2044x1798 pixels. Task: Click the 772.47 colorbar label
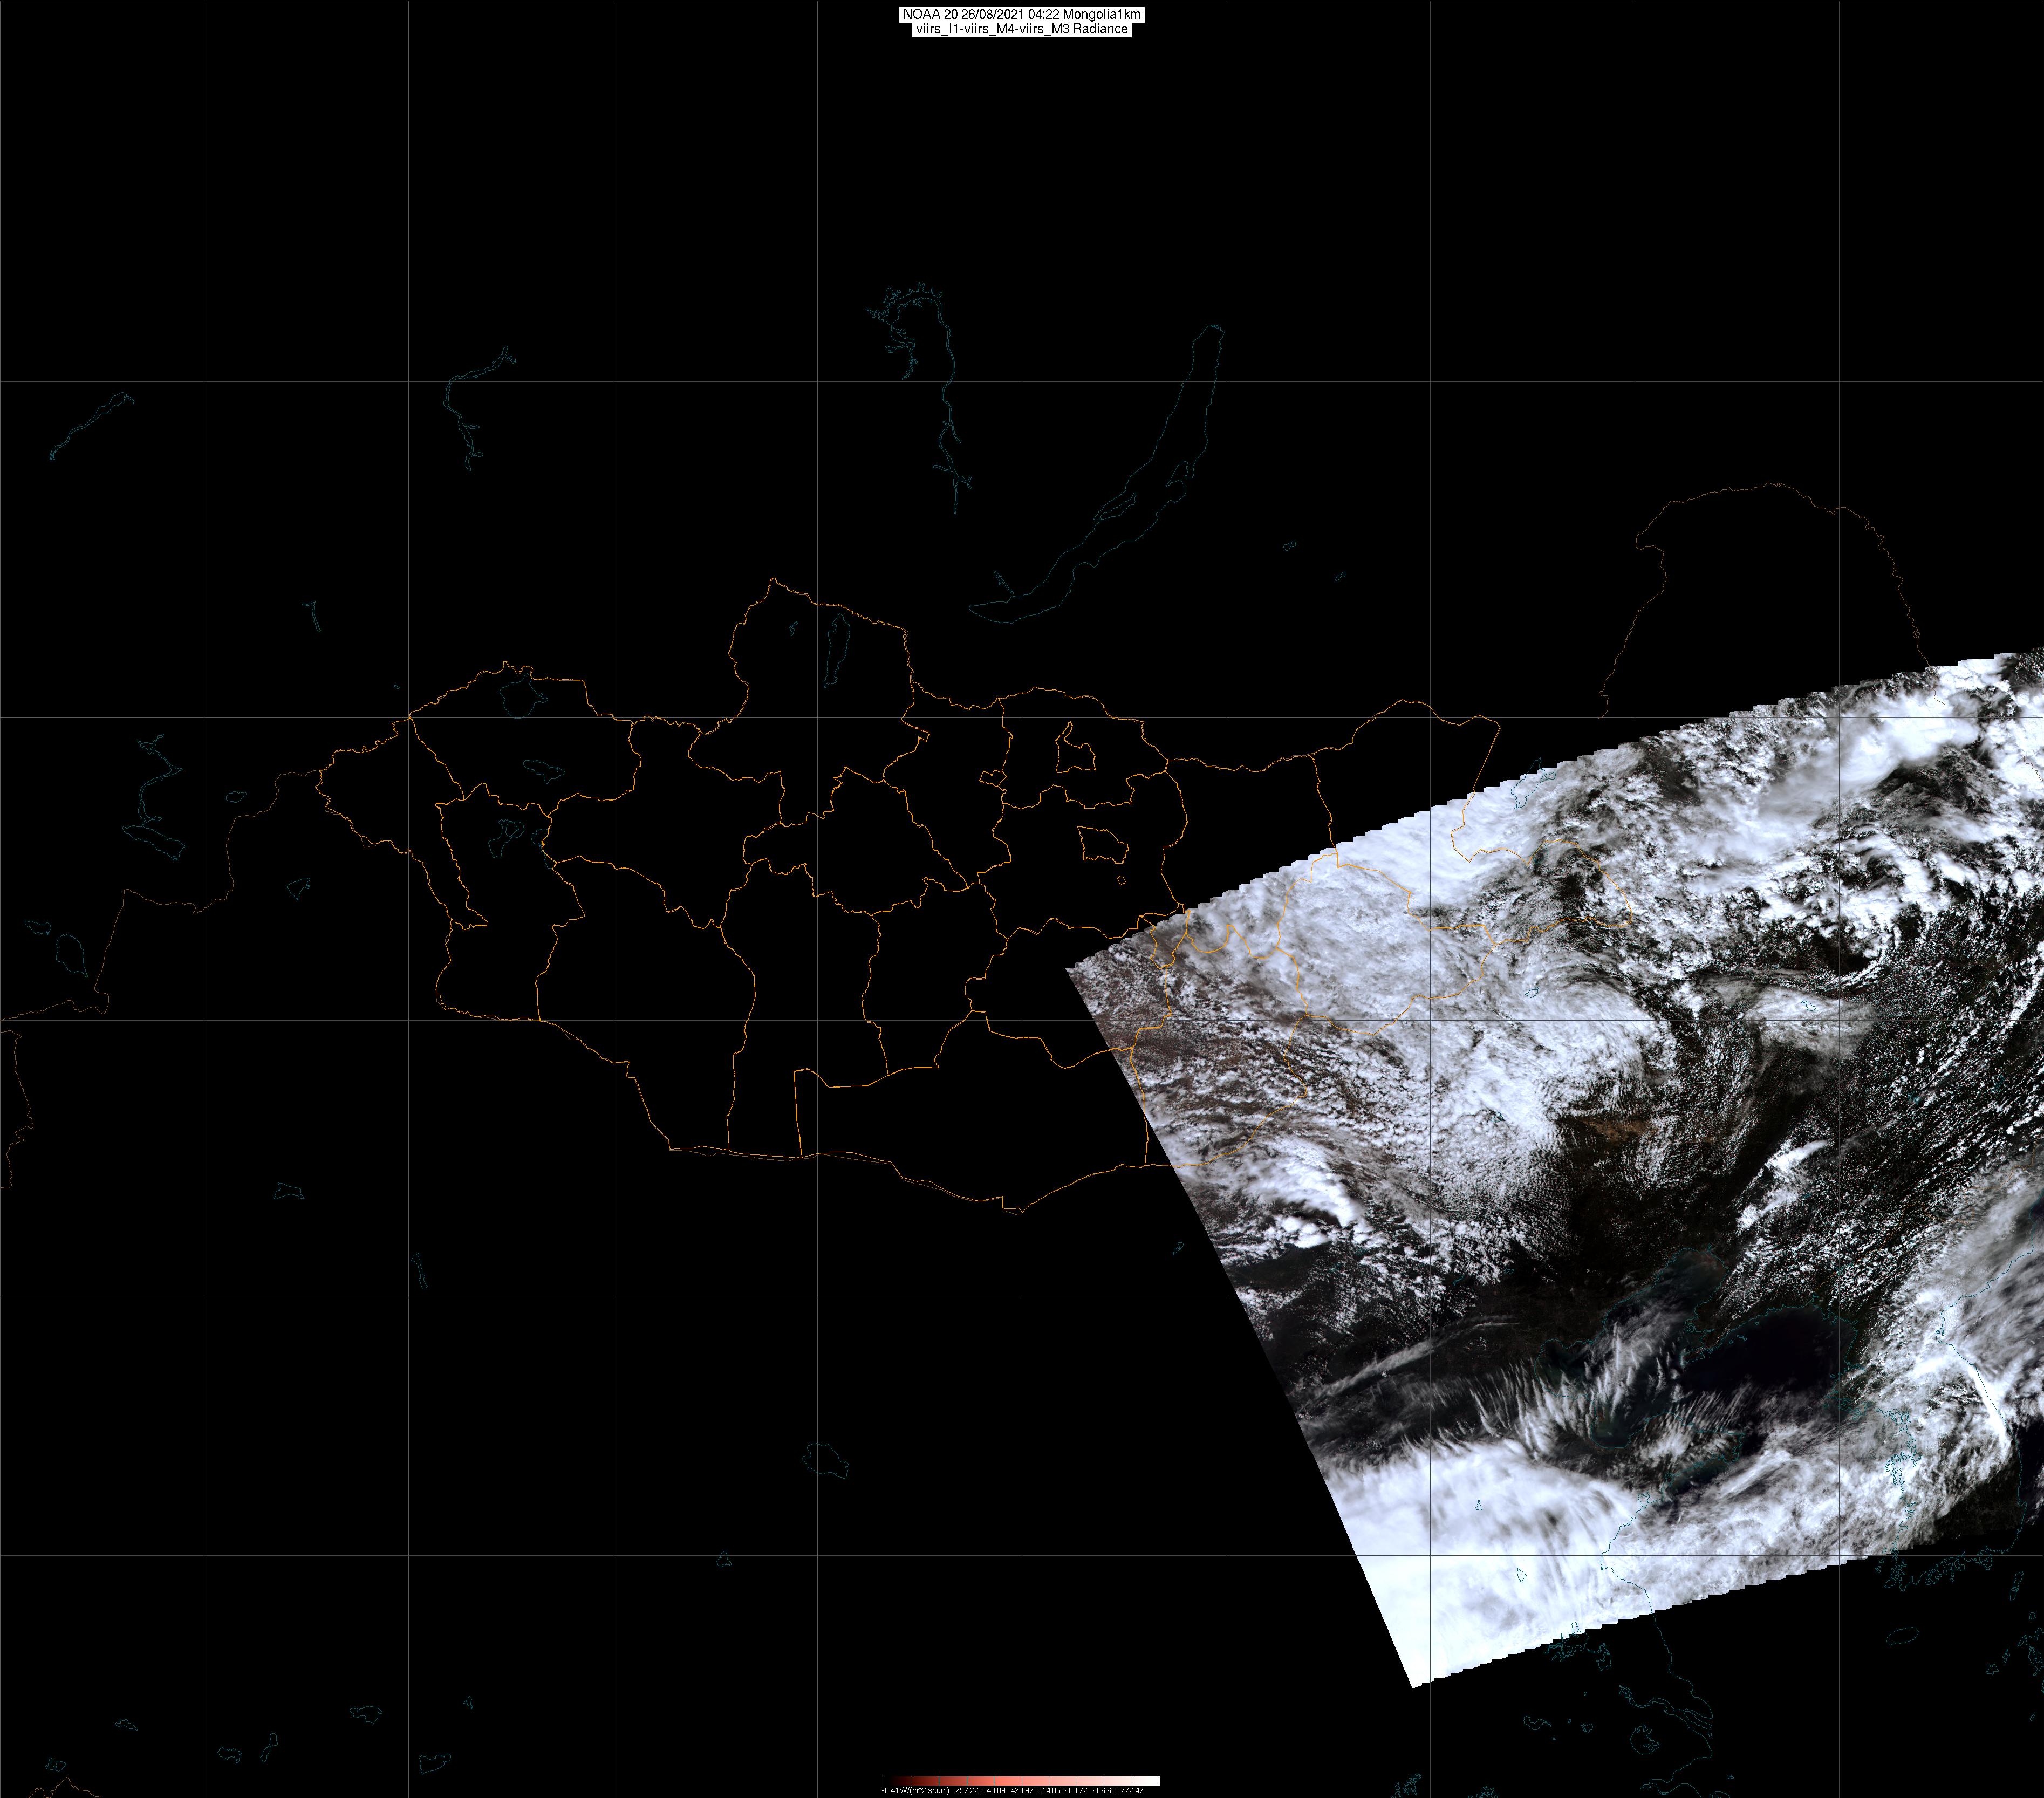coord(1132,1790)
